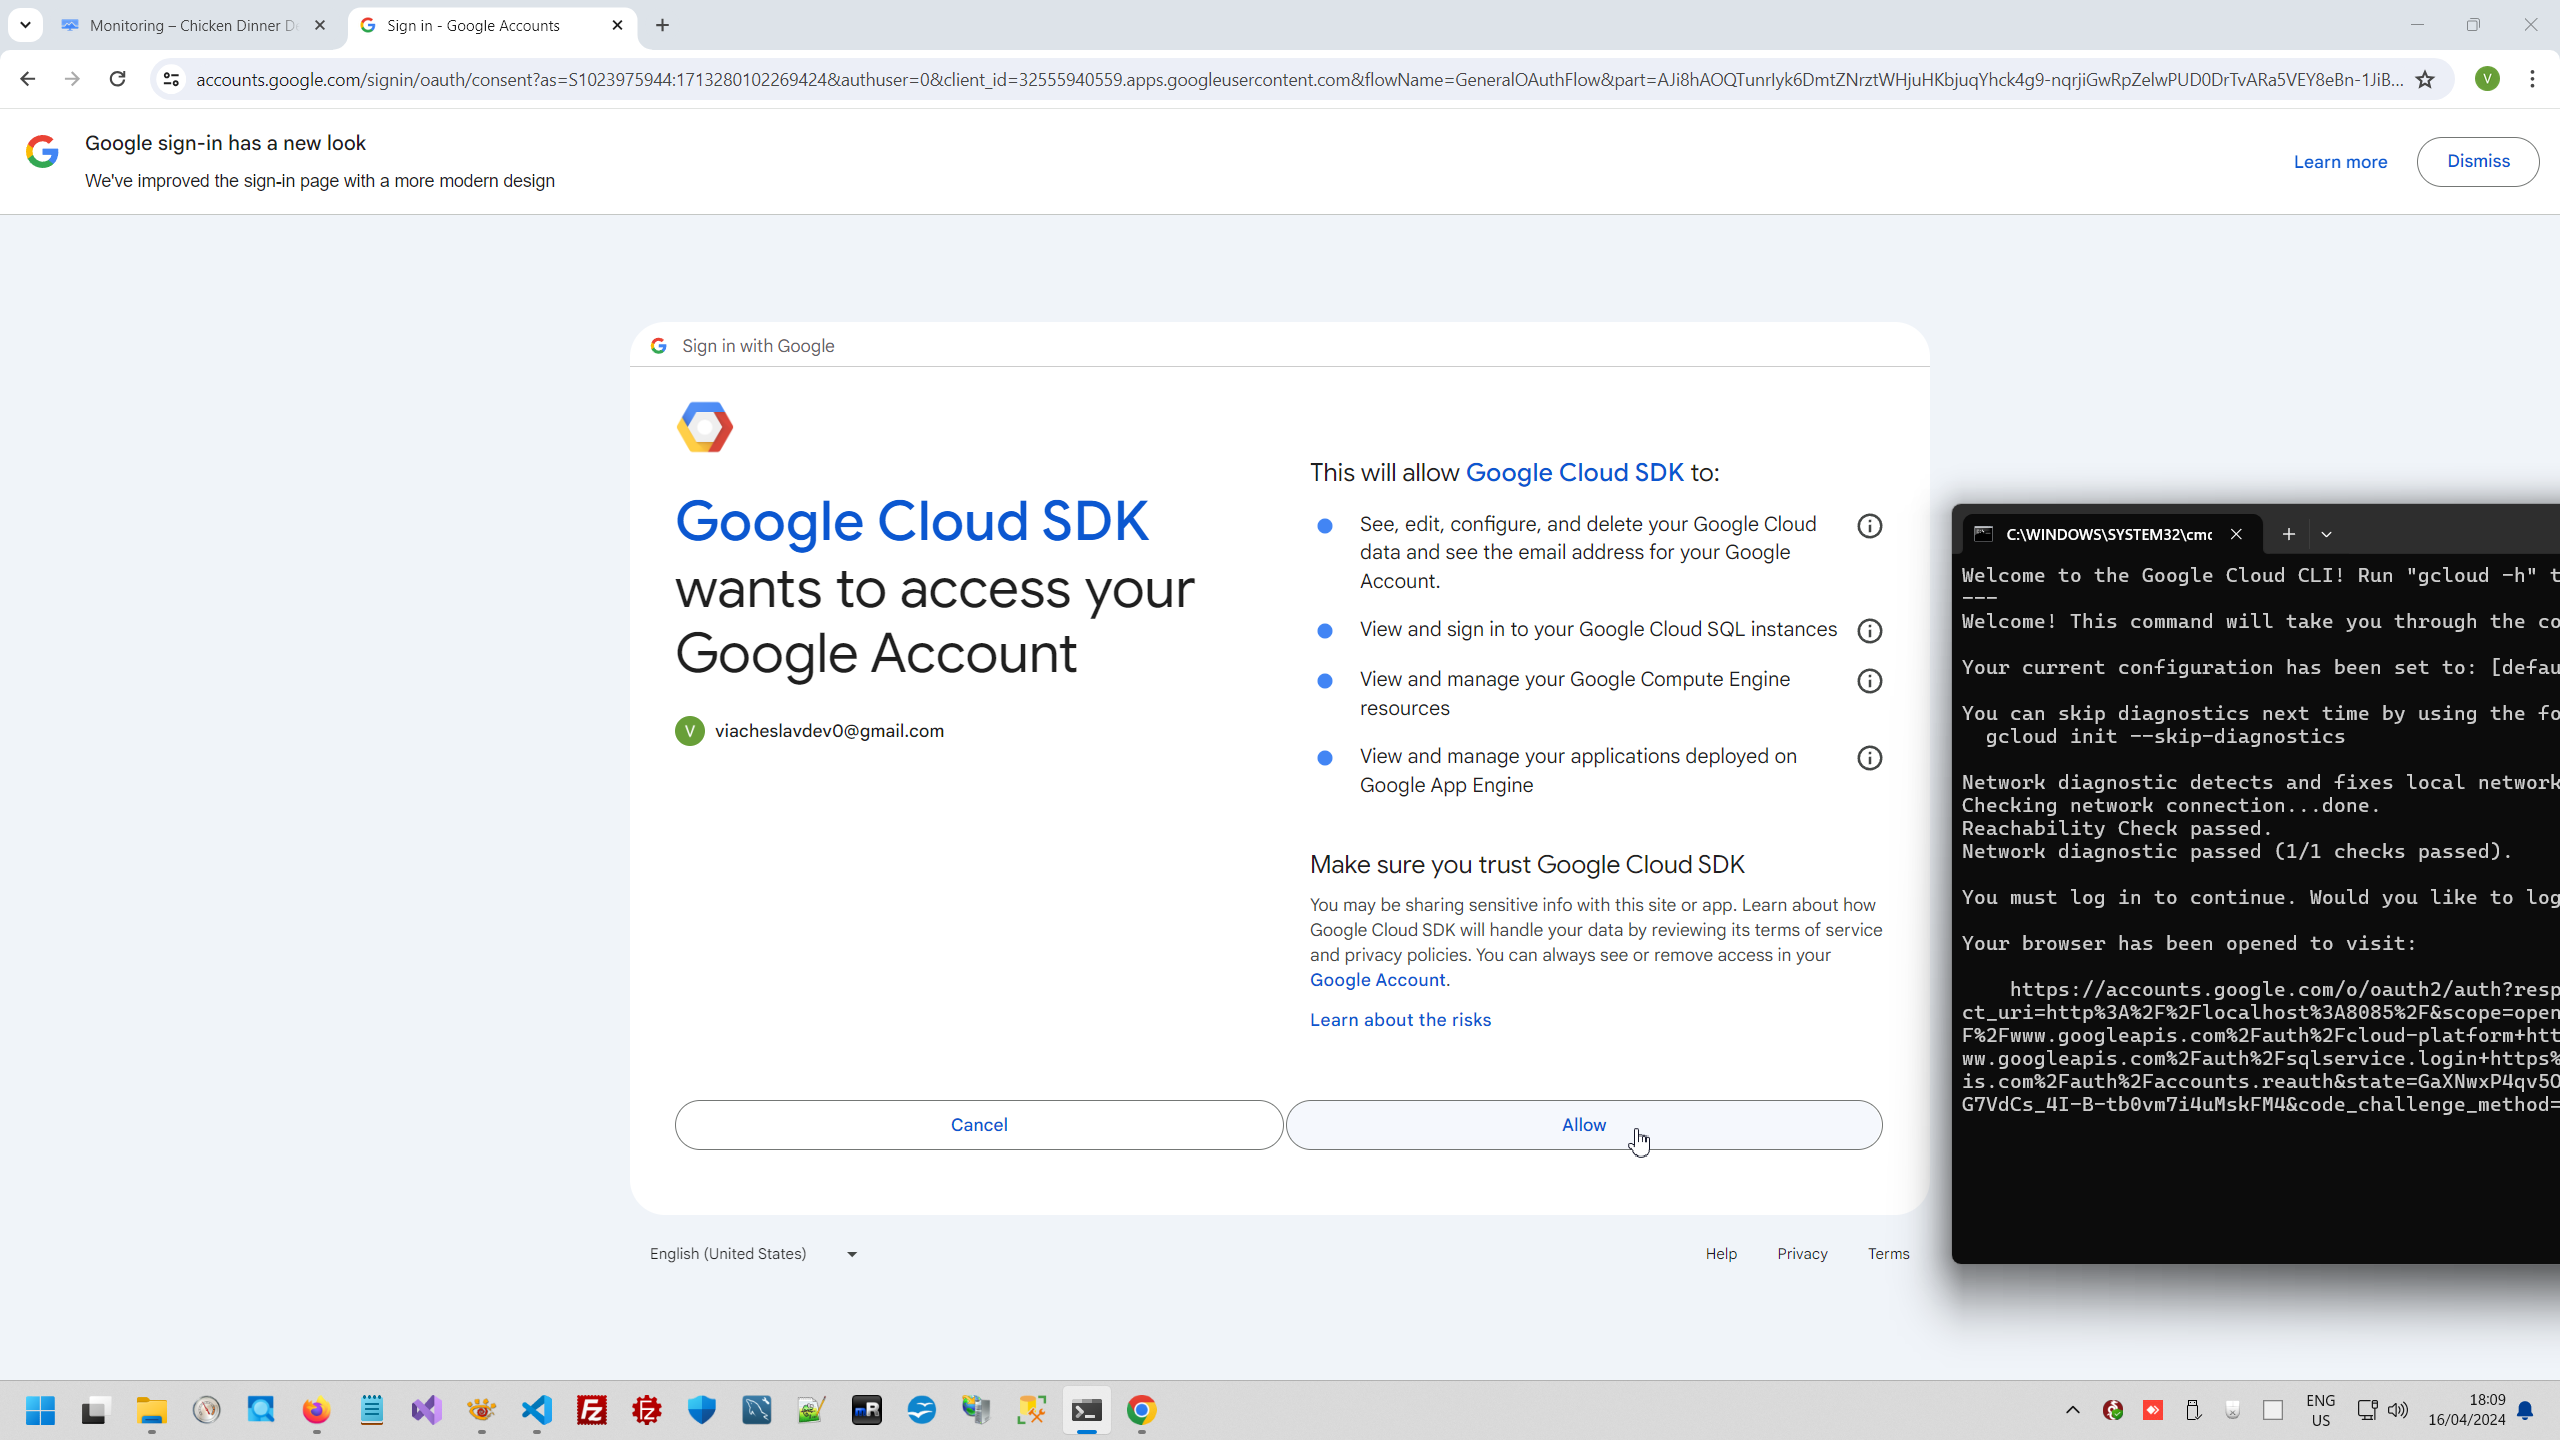The width and height of the screenshot is (2560, 1440).
Task: Switch to Monitoring – Chicken Dinner tab
Action: (x=192, y=25)
